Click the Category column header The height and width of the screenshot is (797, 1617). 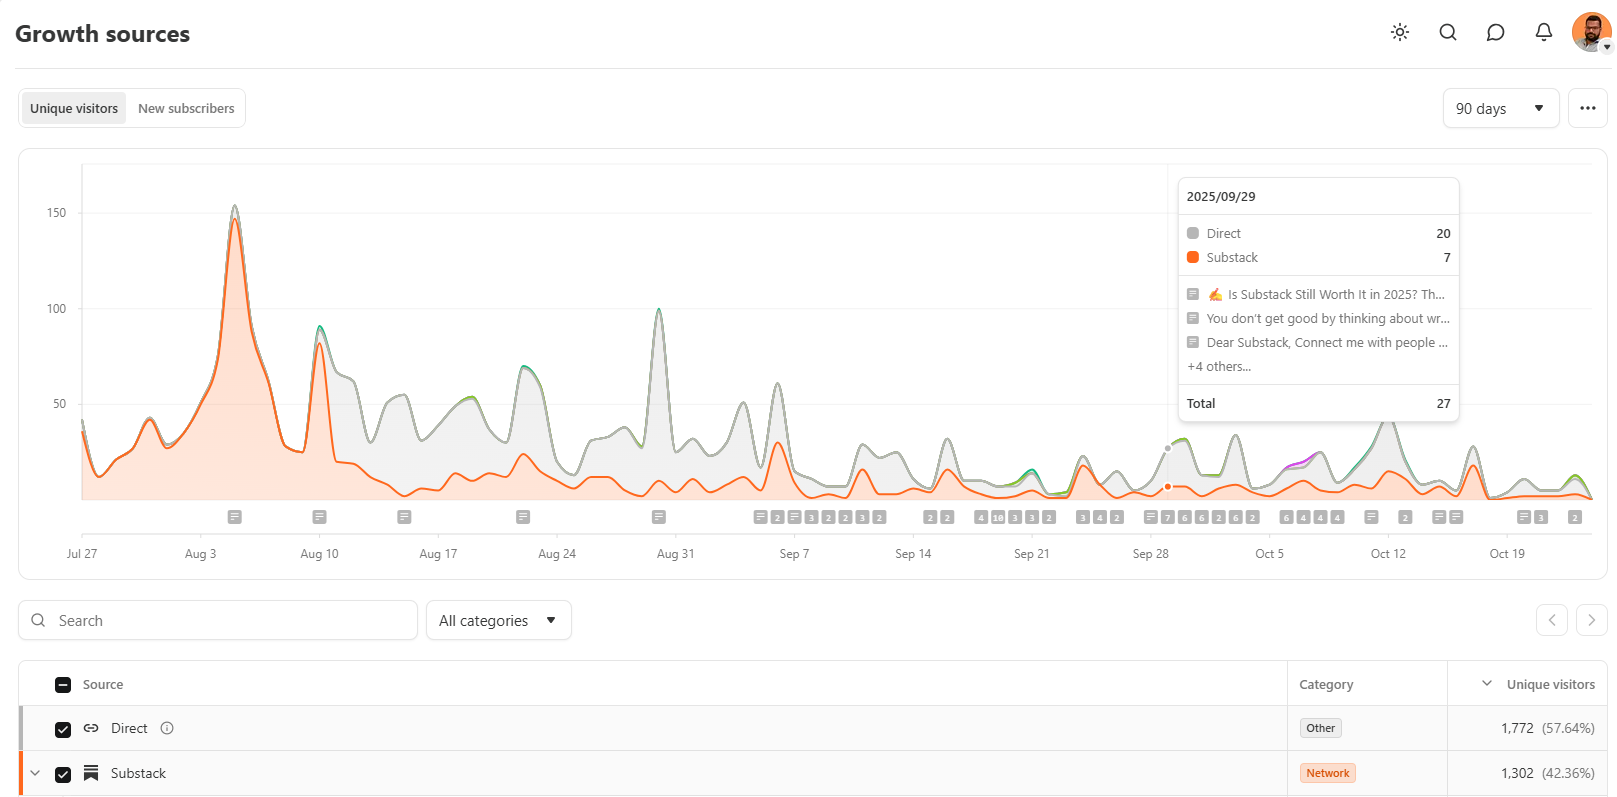click(1326, 684)
